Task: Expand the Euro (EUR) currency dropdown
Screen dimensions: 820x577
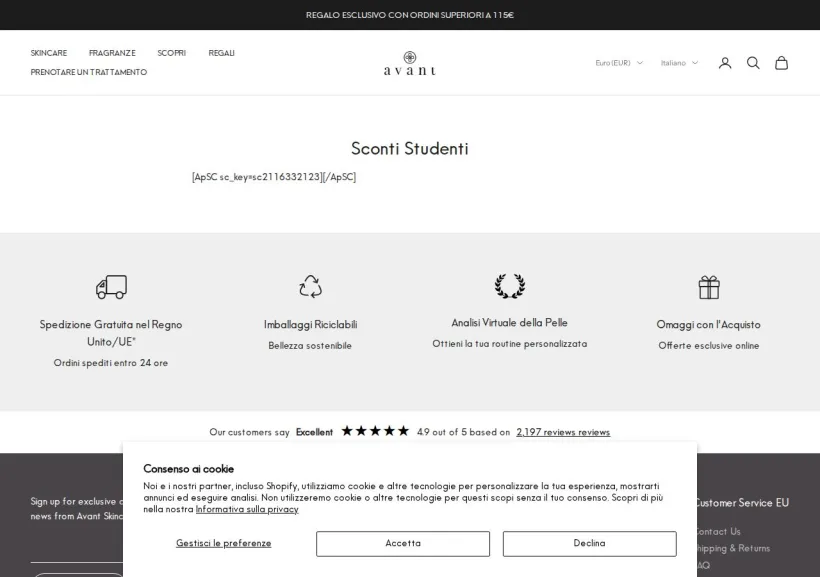Action: point(619,63)
